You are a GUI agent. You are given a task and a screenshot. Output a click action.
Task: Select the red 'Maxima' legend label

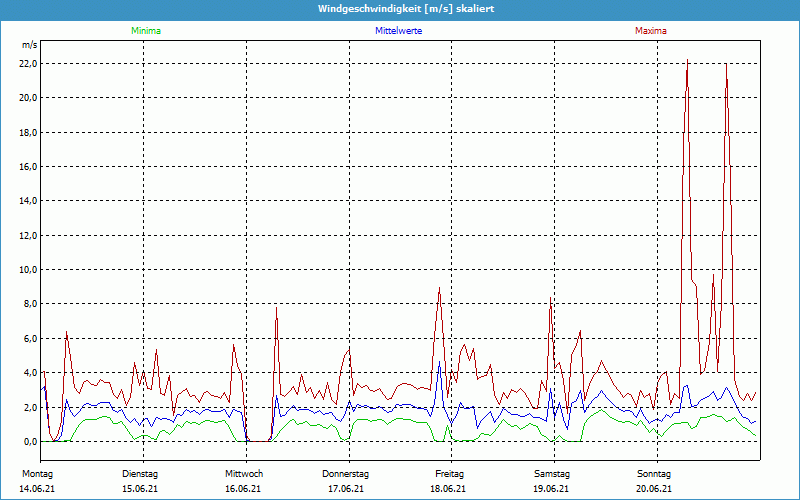pyautogui.click(x=650, y=31)
